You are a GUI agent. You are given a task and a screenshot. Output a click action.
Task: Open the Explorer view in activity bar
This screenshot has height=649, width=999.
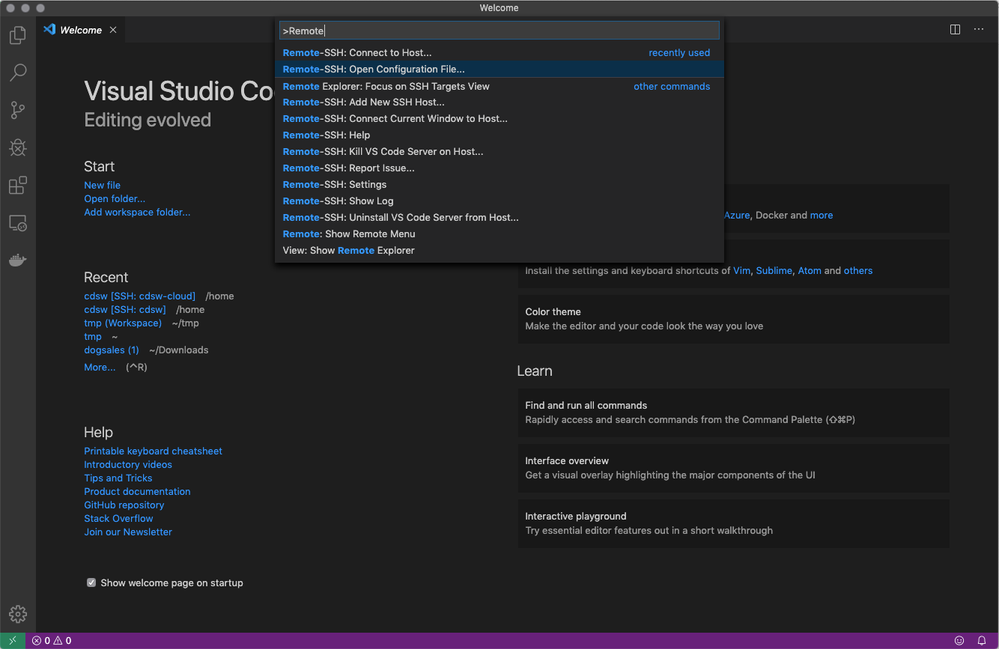coord(18,34)
